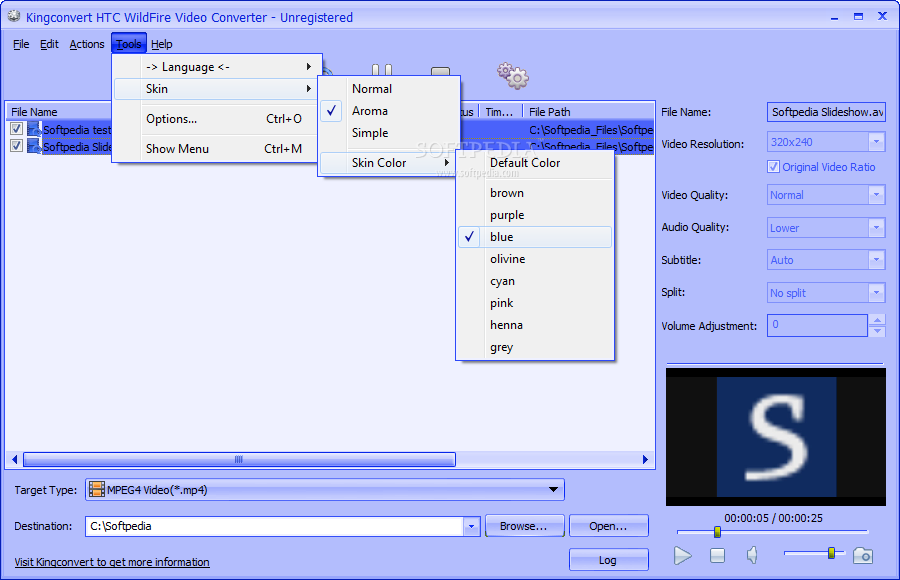Image resolution: width=900 pixels, height=580 pixels.
Task: Uncheck the Softpedia test file checkbox
Action: [x=17, y=129]
